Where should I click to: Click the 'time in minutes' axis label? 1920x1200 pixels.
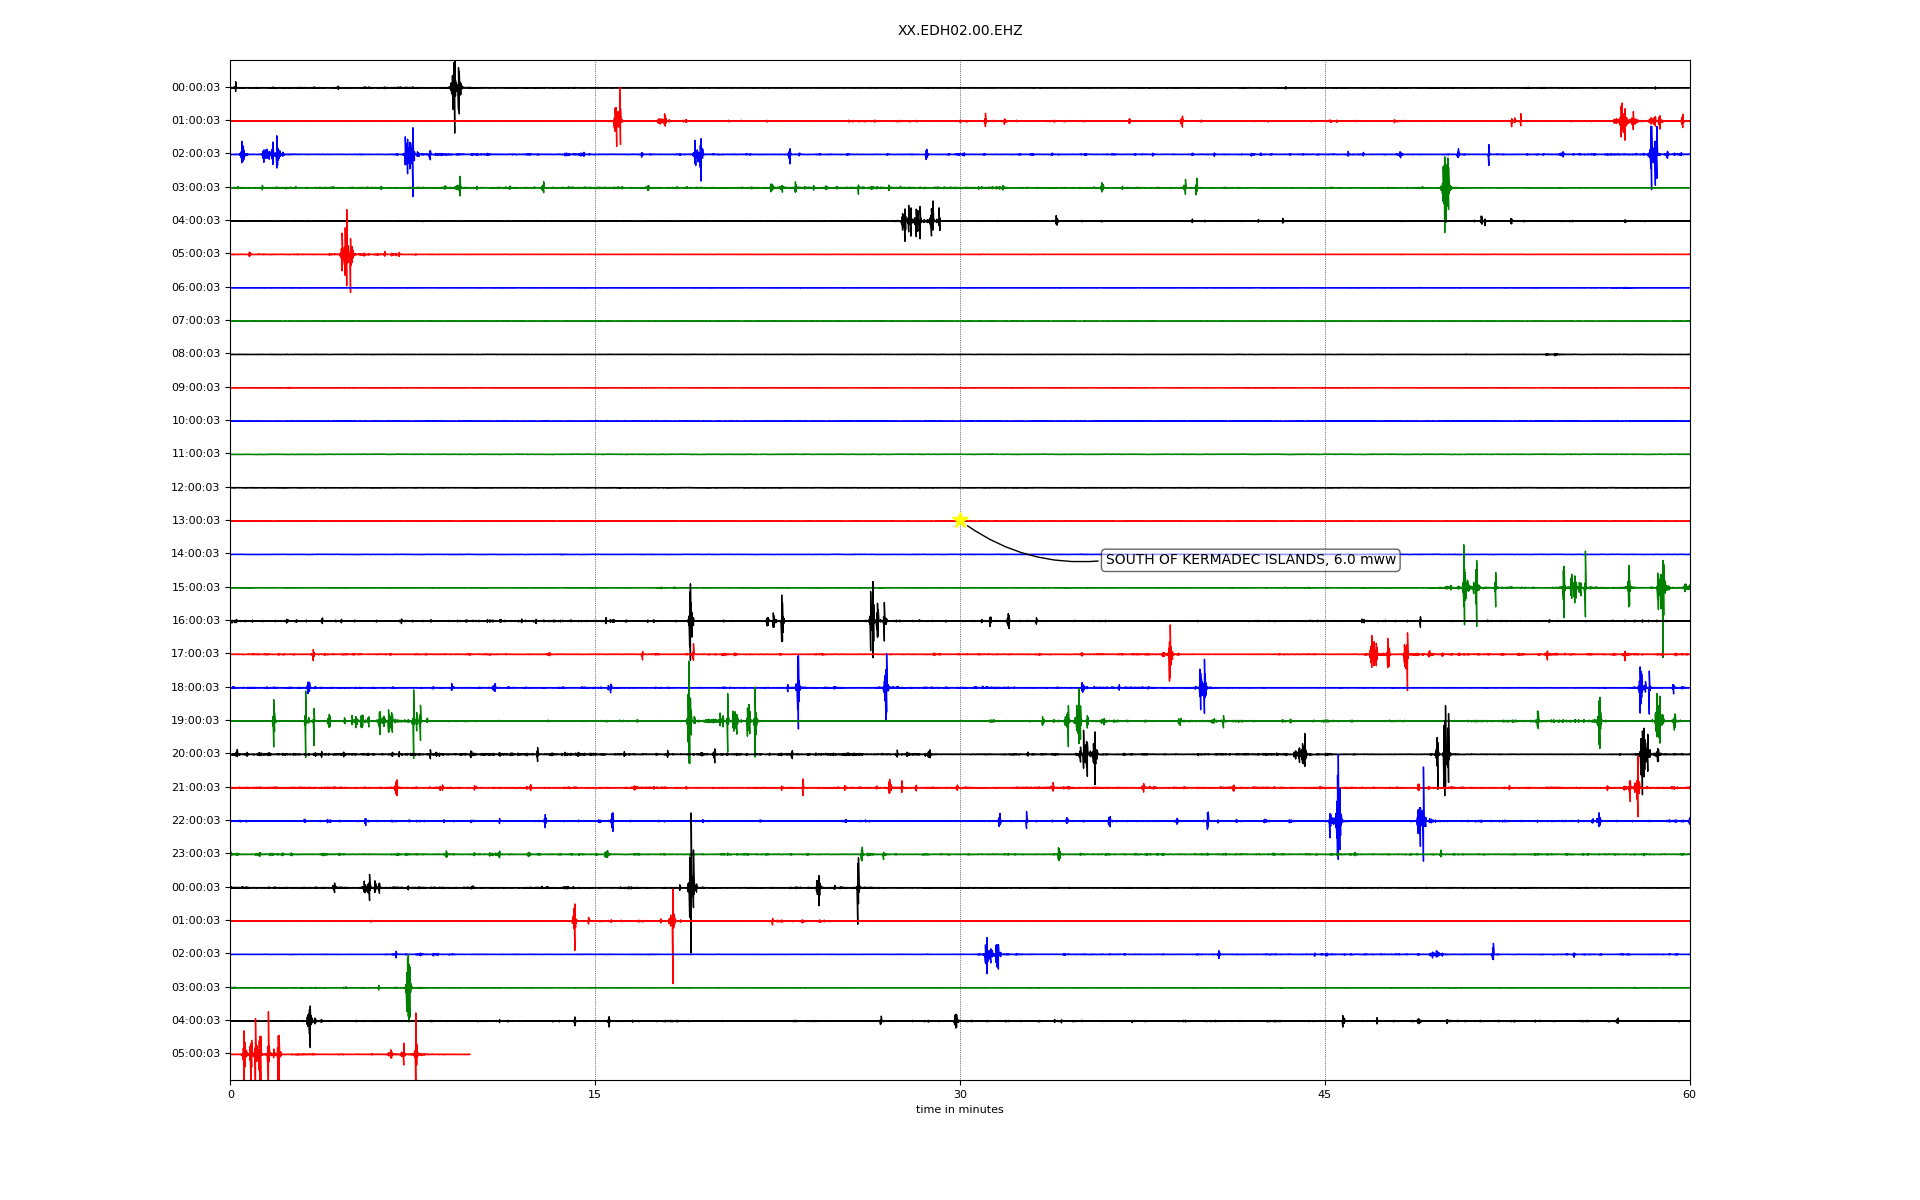960,1109
